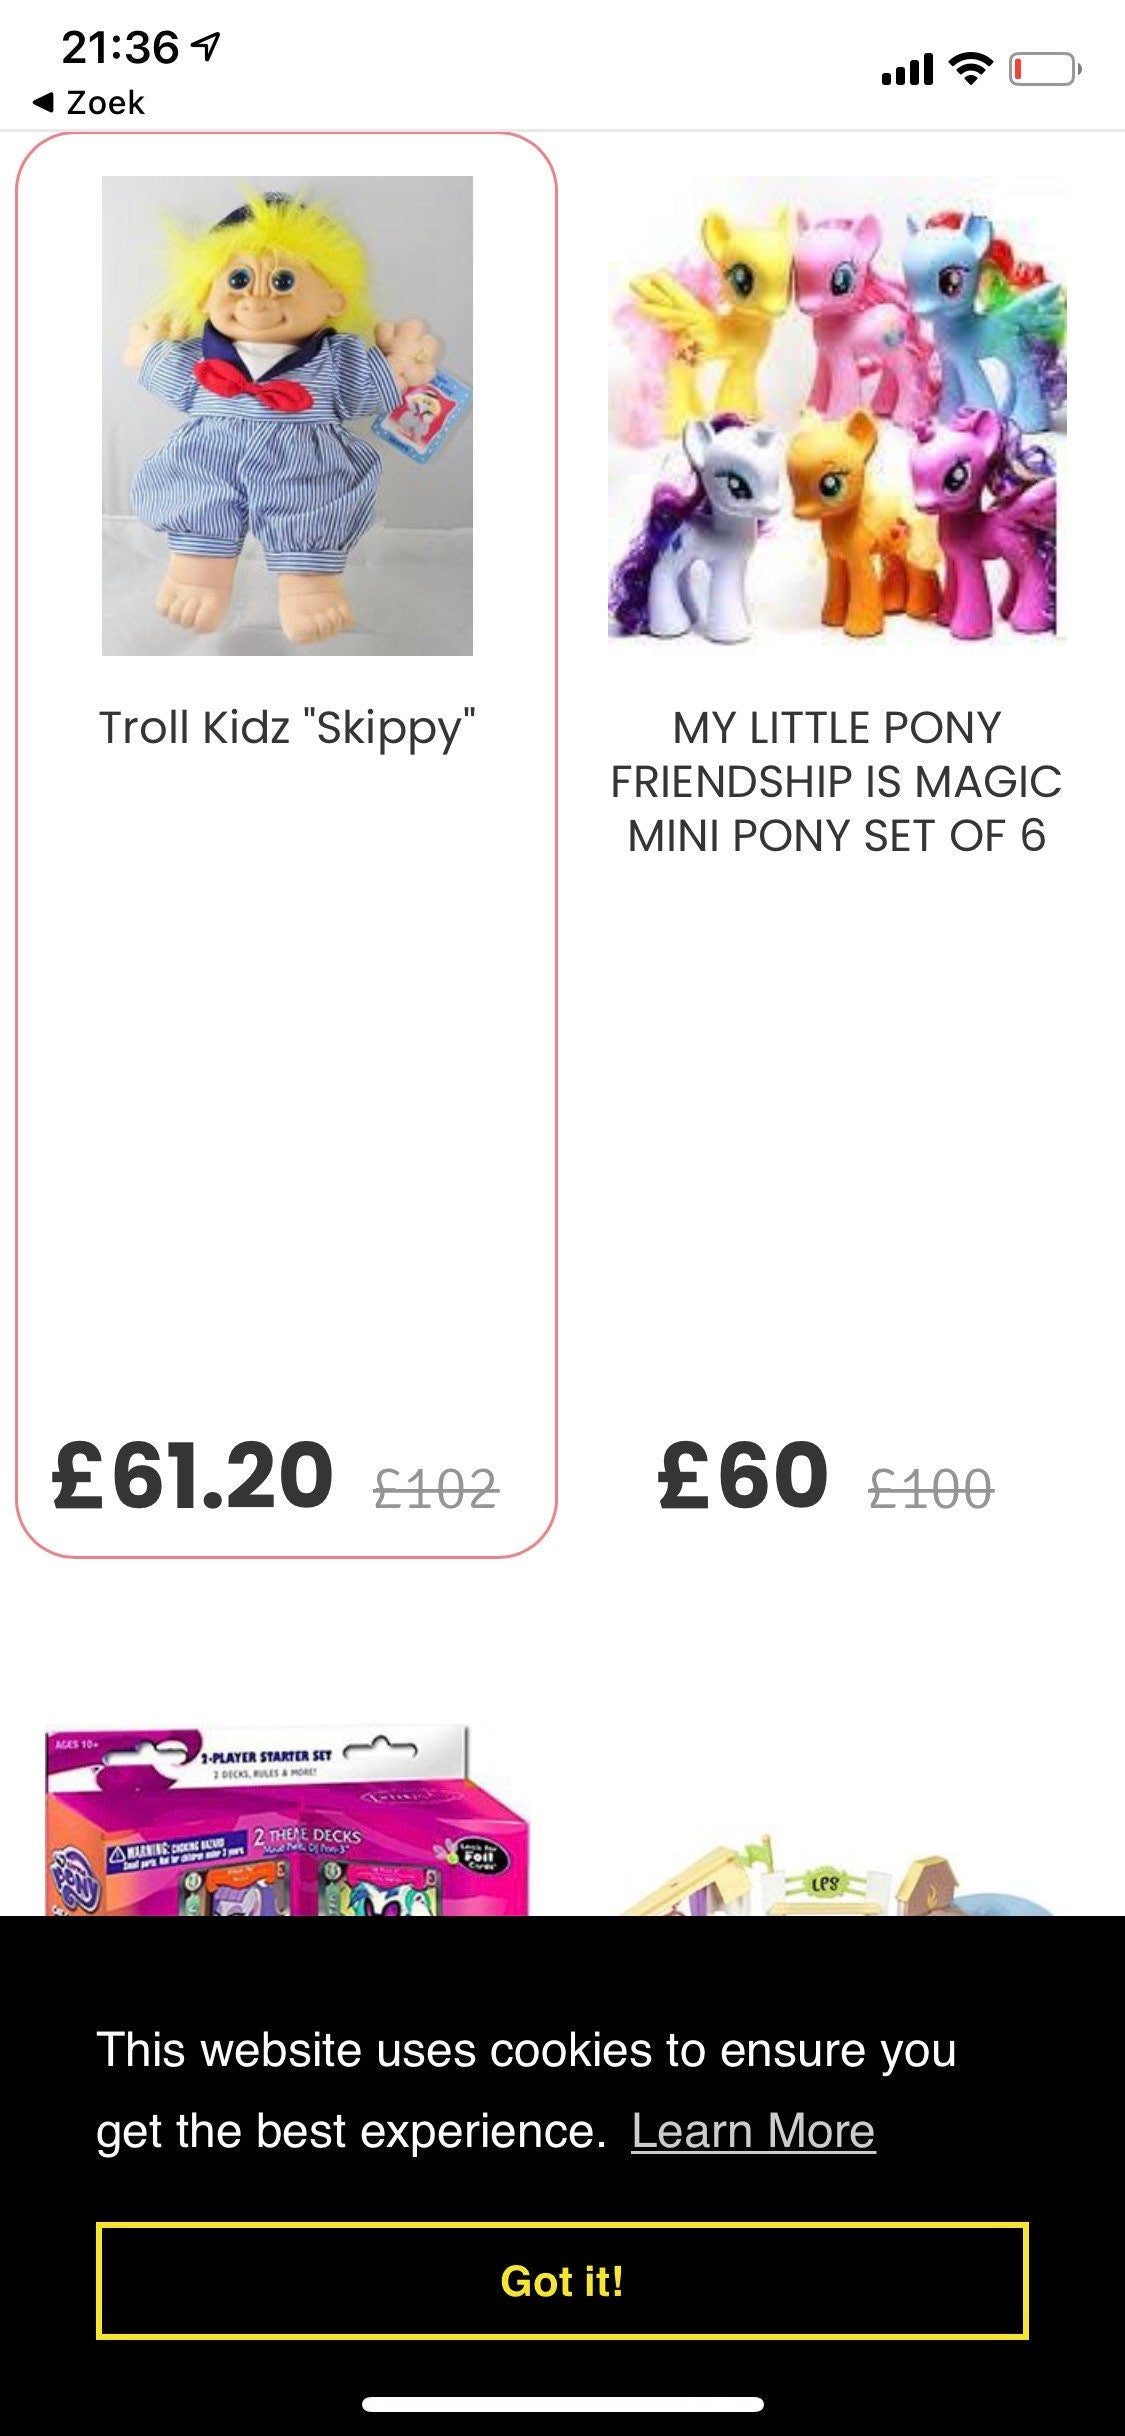Viewport: 1125px width, 2436px height.
Task: Tap the home indicator bar
Action: click(562, 2404)
